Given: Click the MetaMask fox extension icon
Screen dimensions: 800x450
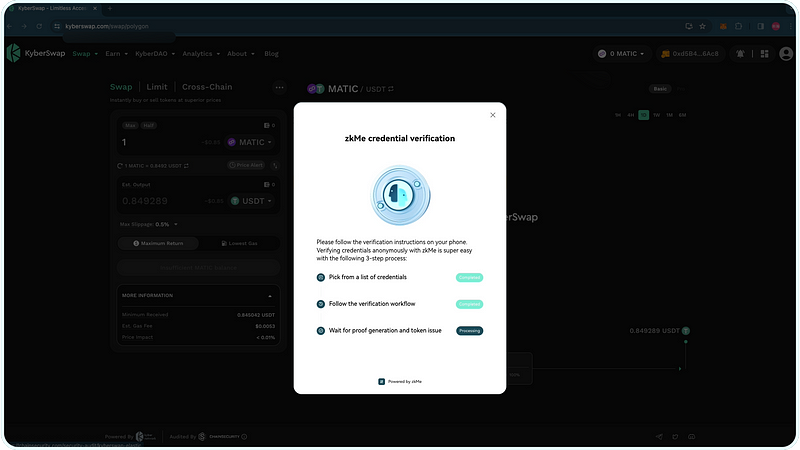Looking at the screenshot, I should click(723, 26).
